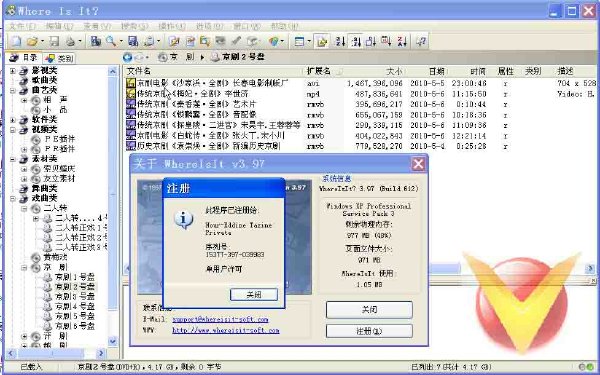Open the 编辑 menu
The height and width of the screenshot is (375, 600).
click(x=59, y=26)
